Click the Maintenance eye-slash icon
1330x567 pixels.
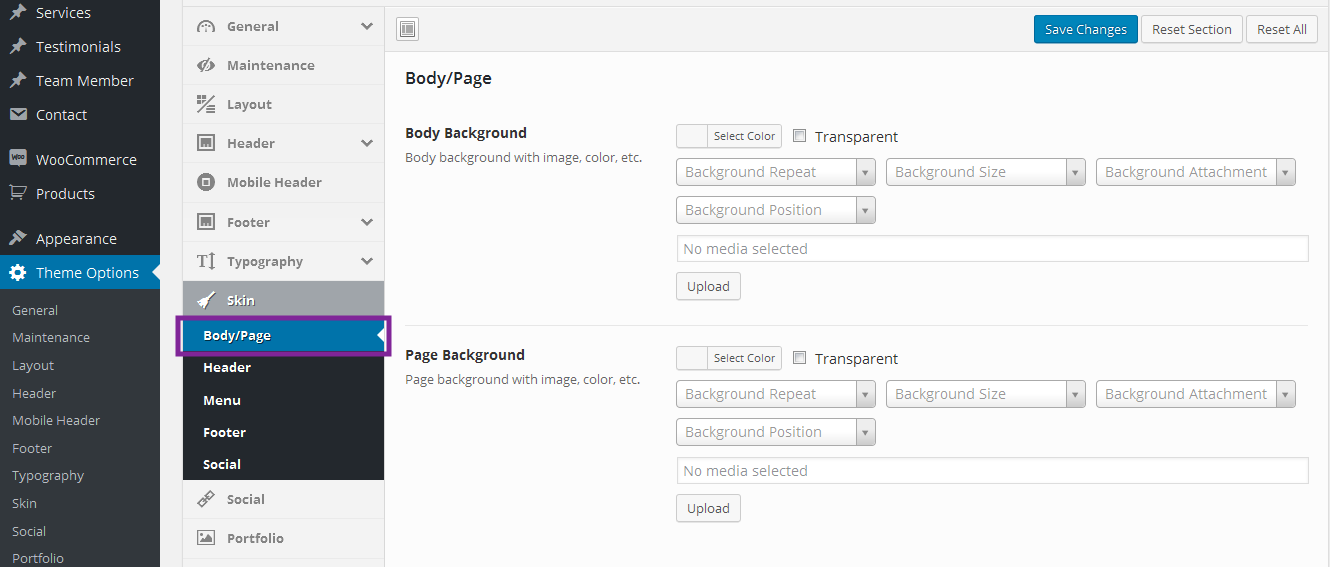click(x=206, y=65)
